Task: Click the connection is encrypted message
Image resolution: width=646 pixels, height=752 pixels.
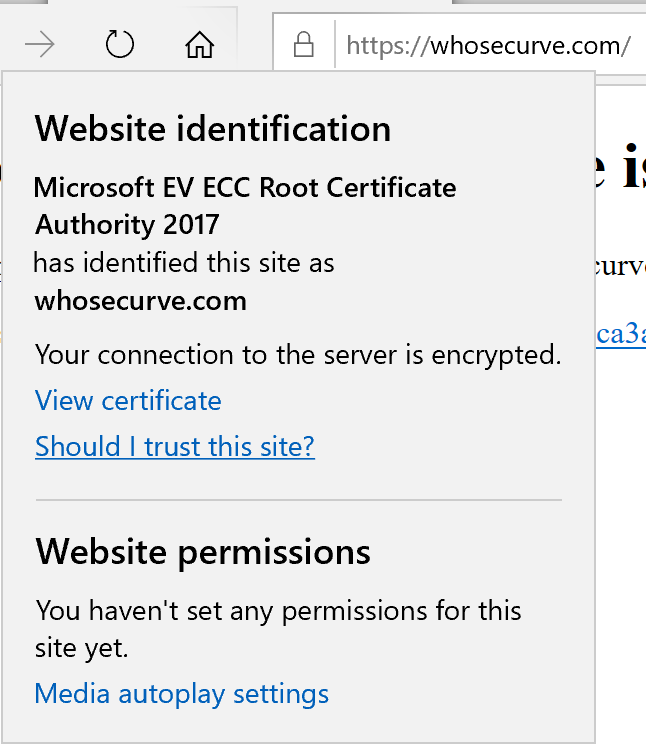Action: [297, 354]
